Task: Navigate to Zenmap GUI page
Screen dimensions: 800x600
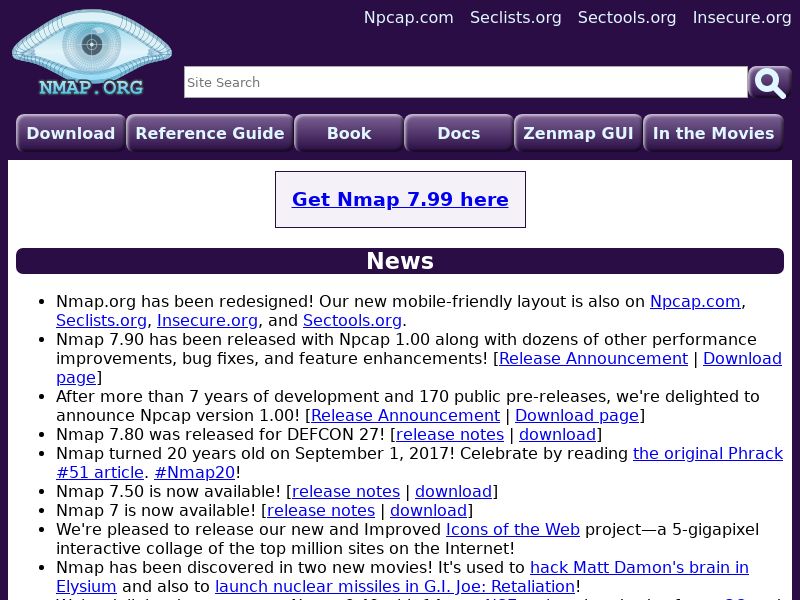Action: (x=578, y=133)
